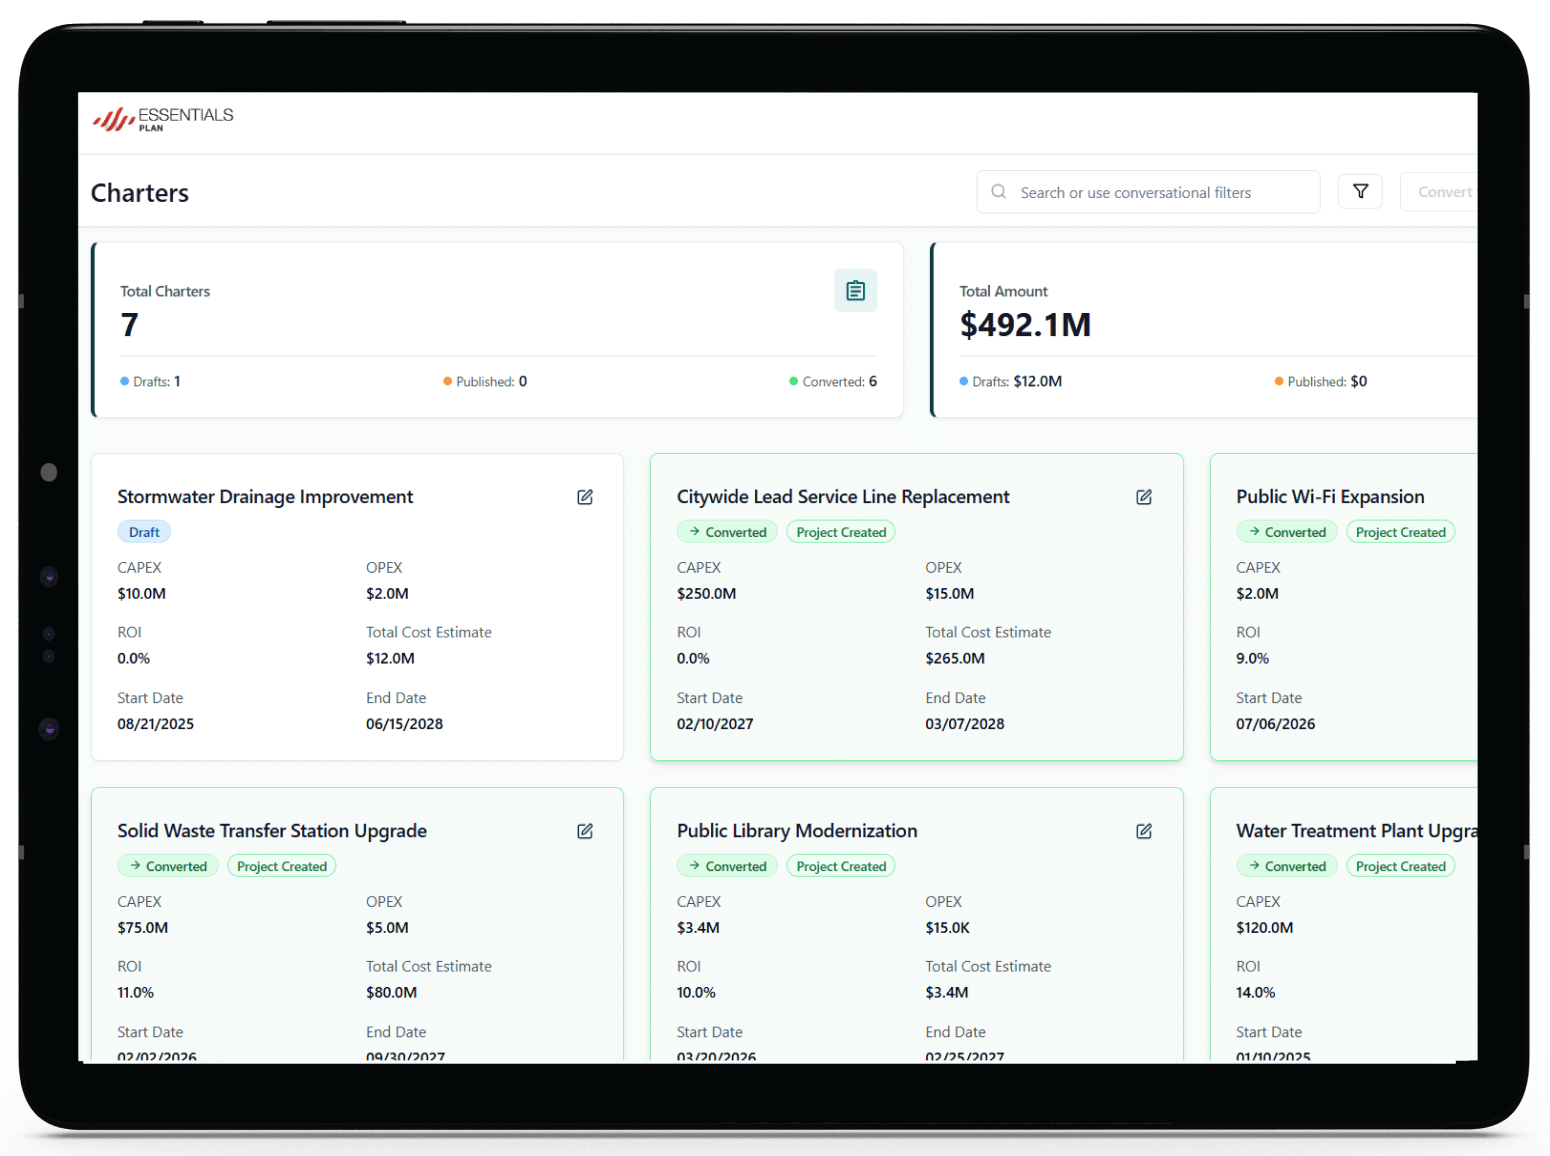Click Converted badge on Citywide Lead charter

(x=727, y=532)
